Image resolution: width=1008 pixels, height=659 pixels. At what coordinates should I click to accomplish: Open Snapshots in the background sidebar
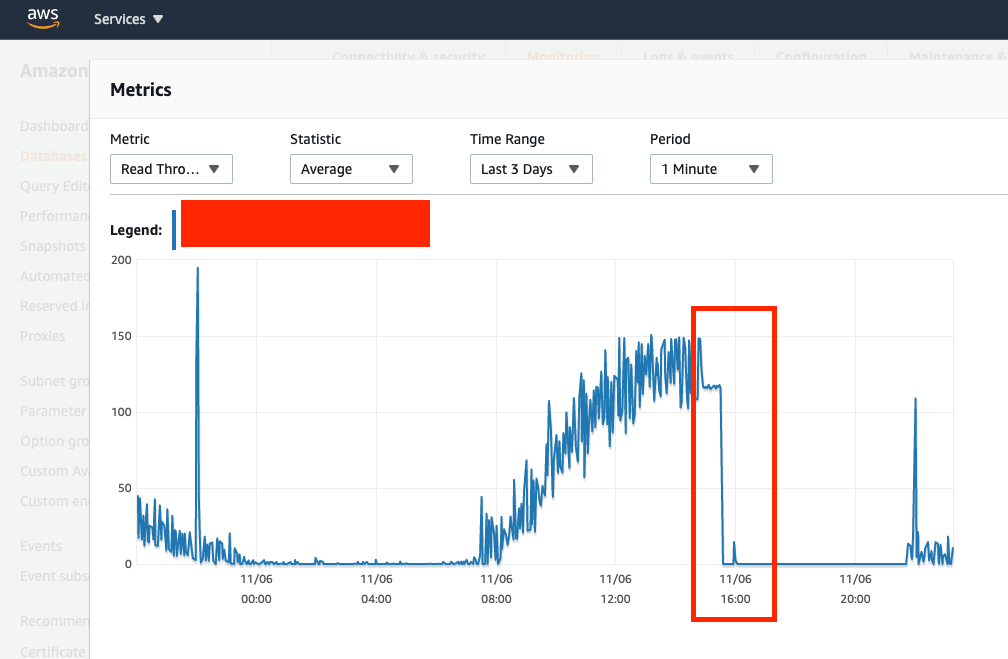(x=53, y=246)
